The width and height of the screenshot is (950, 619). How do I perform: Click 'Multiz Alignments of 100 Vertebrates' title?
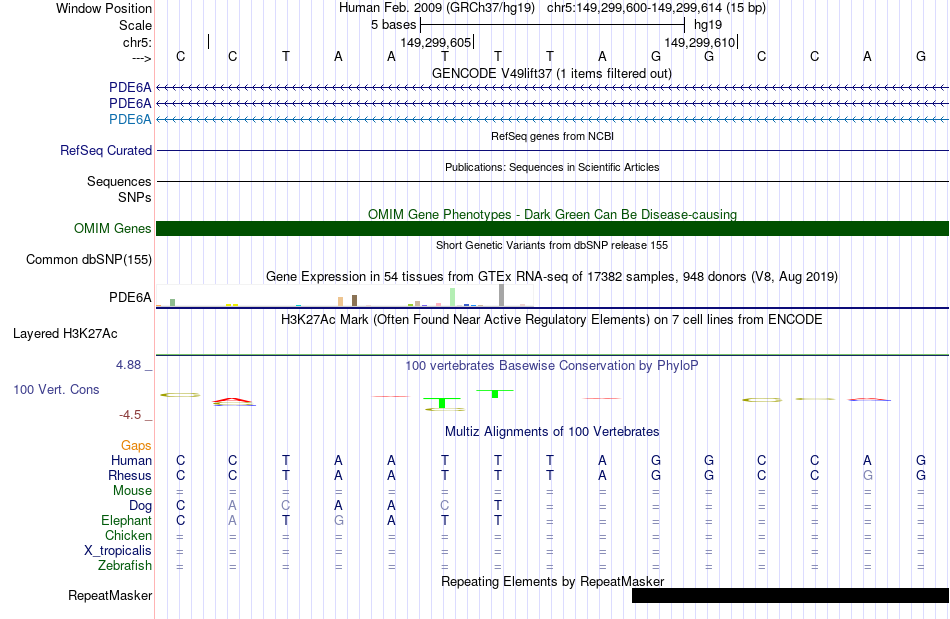point(552,431)
